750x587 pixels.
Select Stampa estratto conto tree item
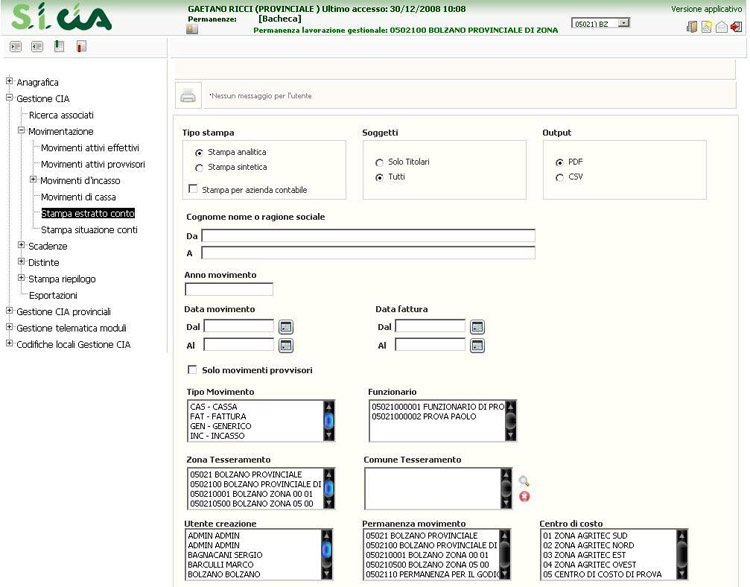(88, 213)
